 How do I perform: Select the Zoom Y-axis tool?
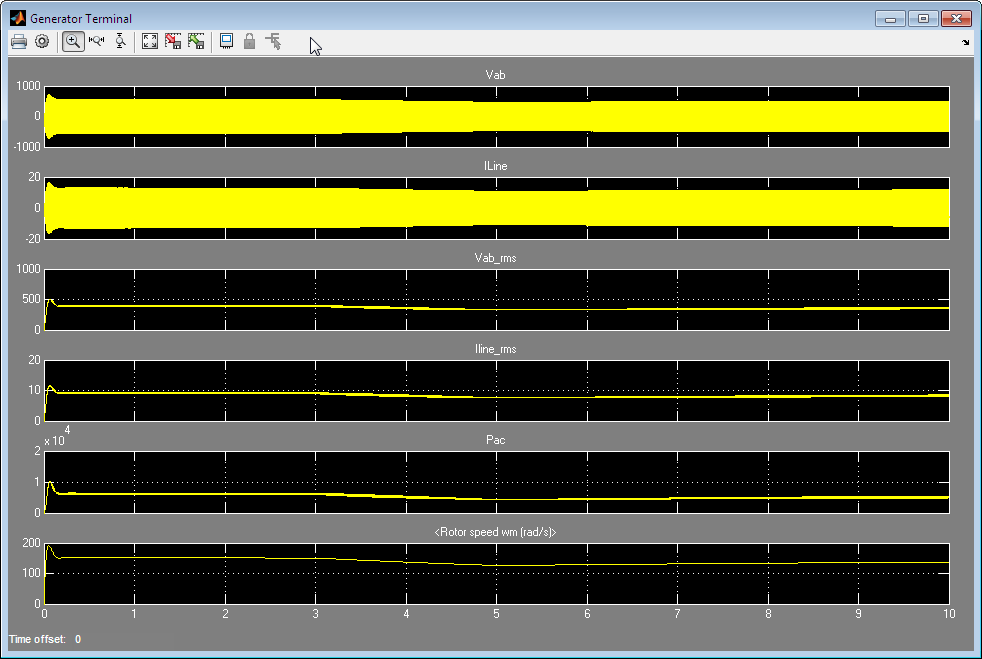click(120, 41)
